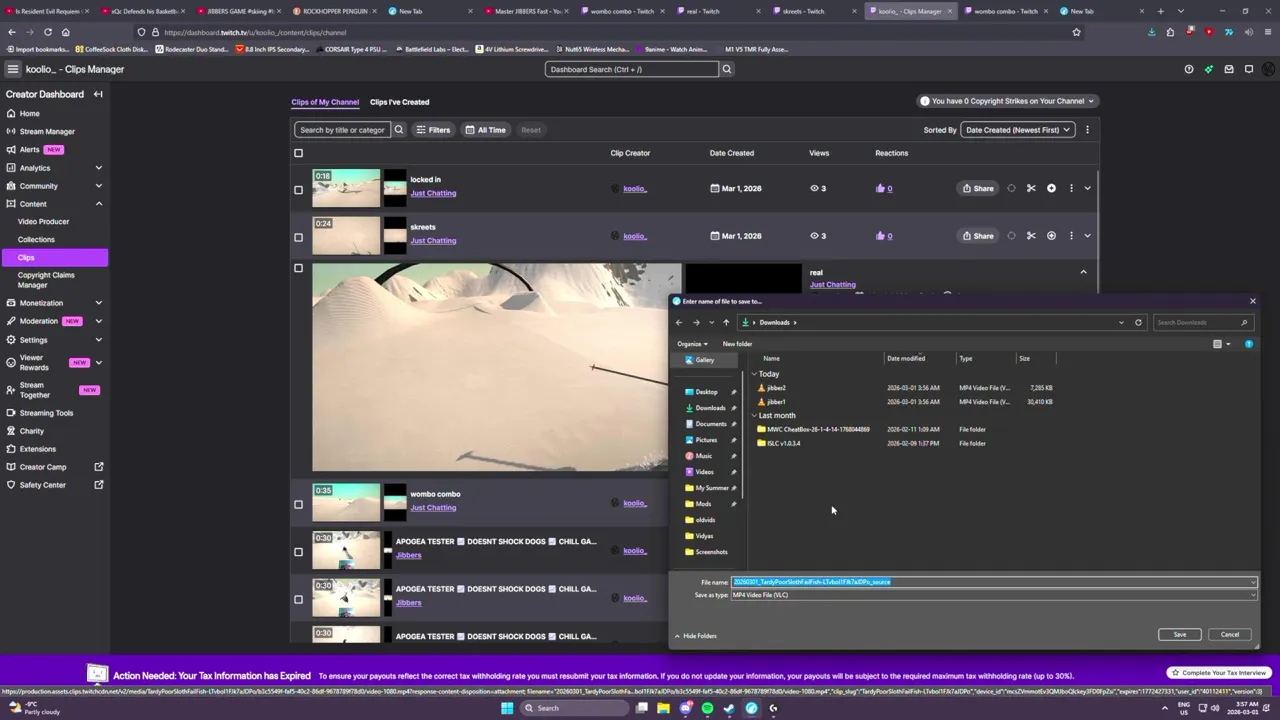Tick the checkbox for wombo combo clip

[x=298, y=505]
